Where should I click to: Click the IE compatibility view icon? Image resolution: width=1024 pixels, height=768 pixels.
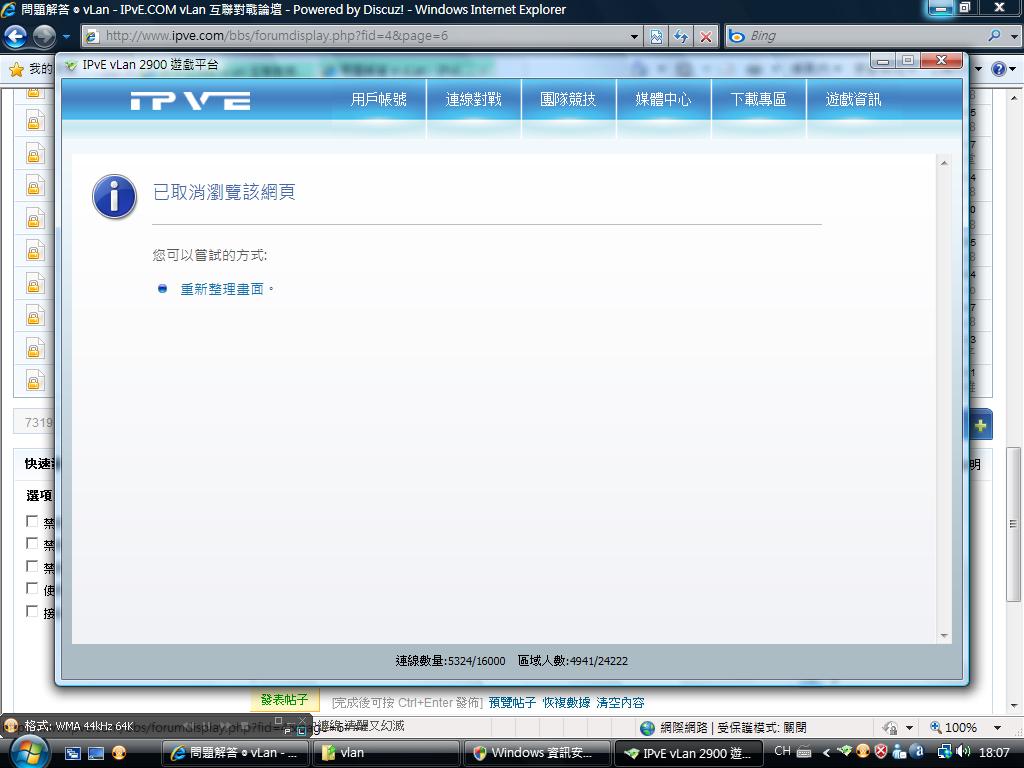tap(656, 37)
